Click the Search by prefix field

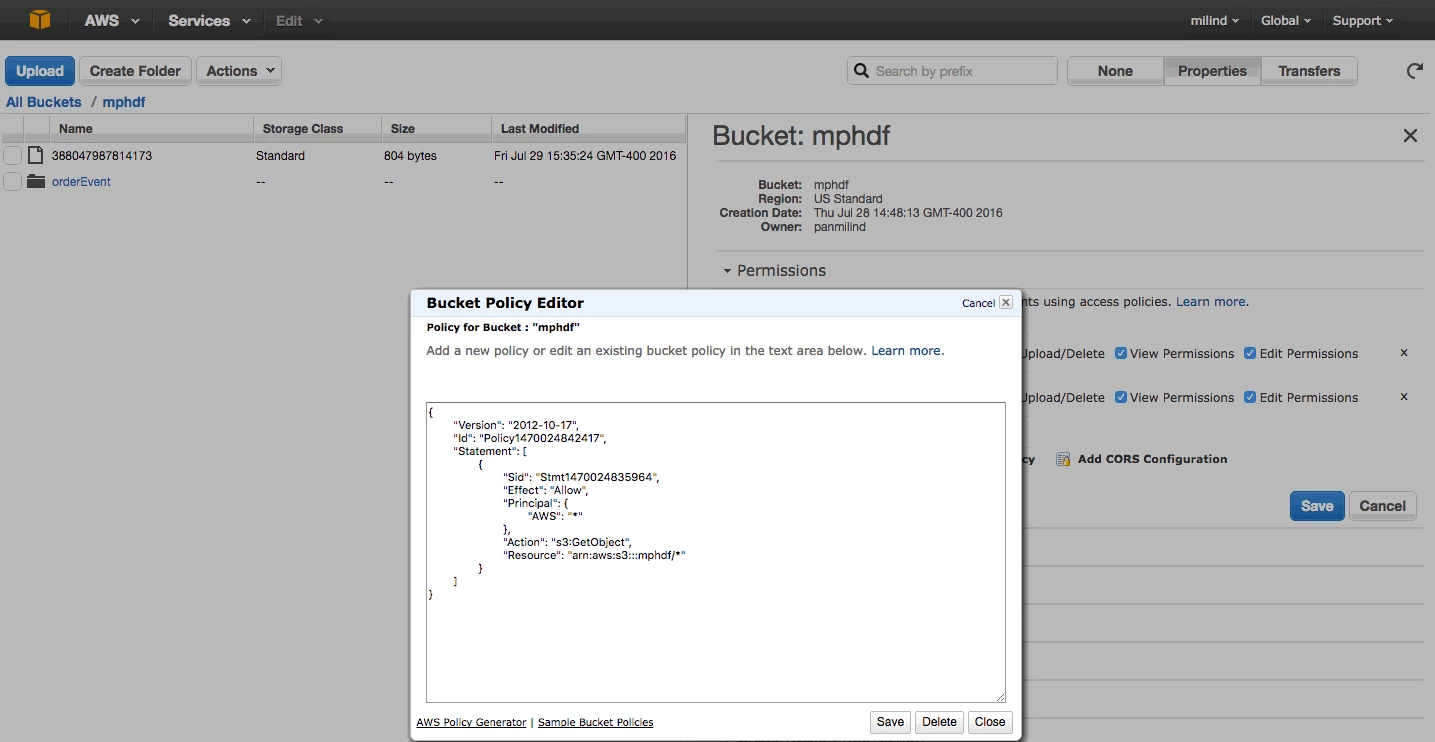tap(952, 71)
